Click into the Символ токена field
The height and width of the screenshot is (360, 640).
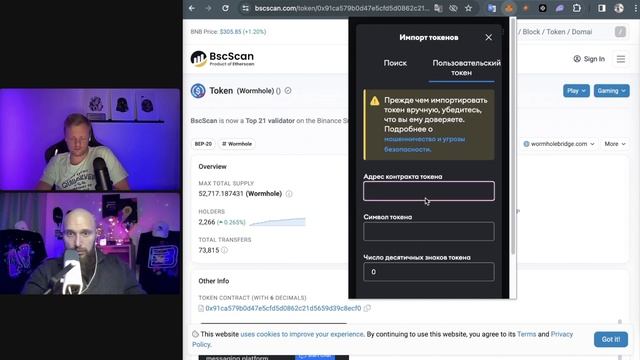click(429, 231)
